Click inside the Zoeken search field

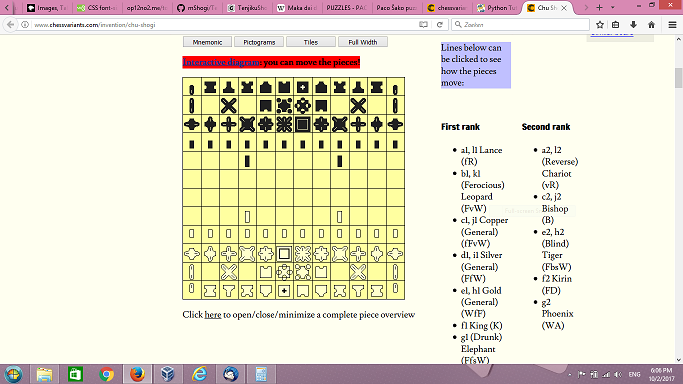(x=521, y=25)
